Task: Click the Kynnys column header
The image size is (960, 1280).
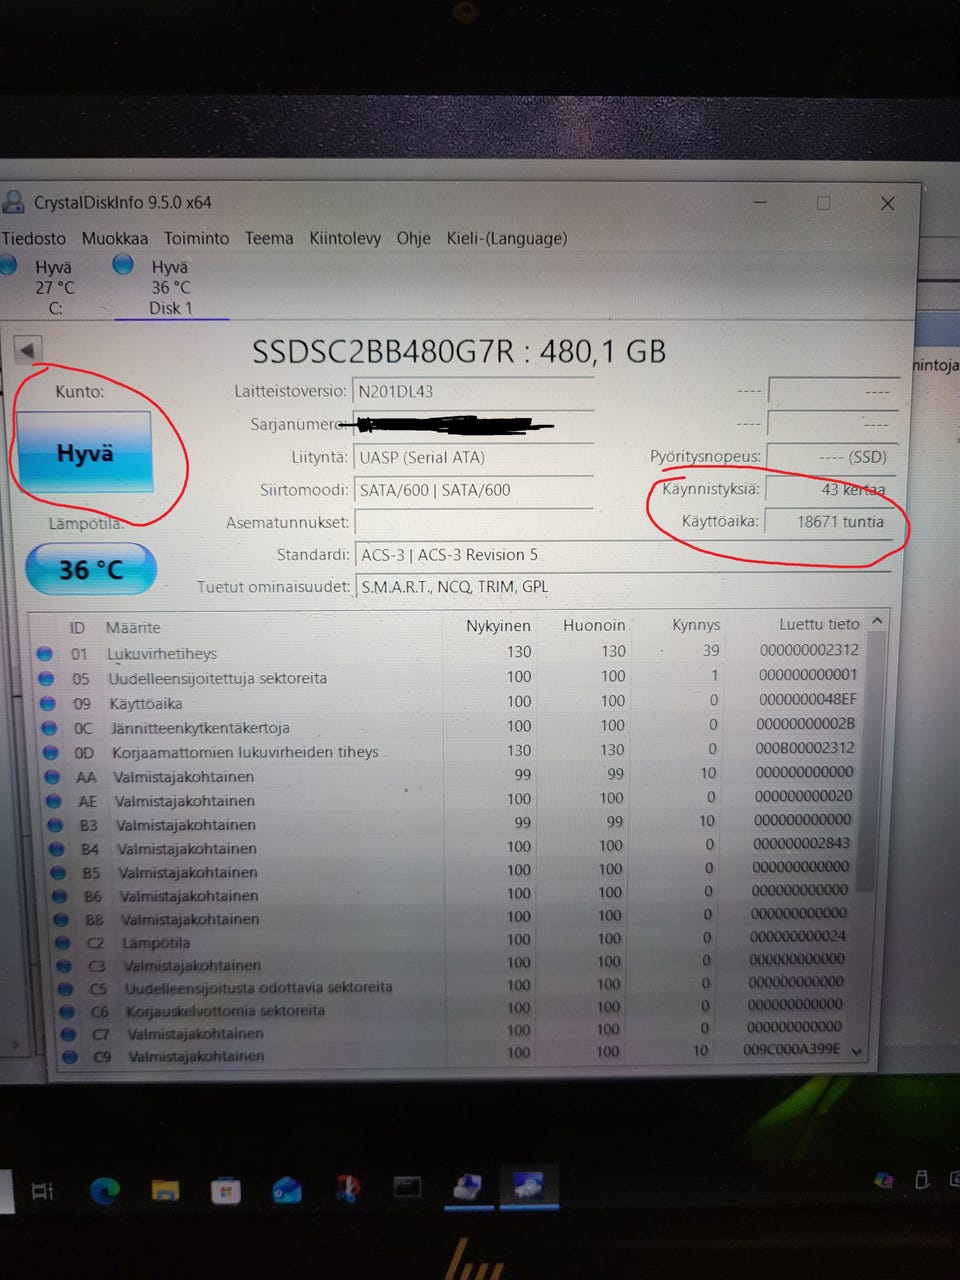Action: click(696, 625)
